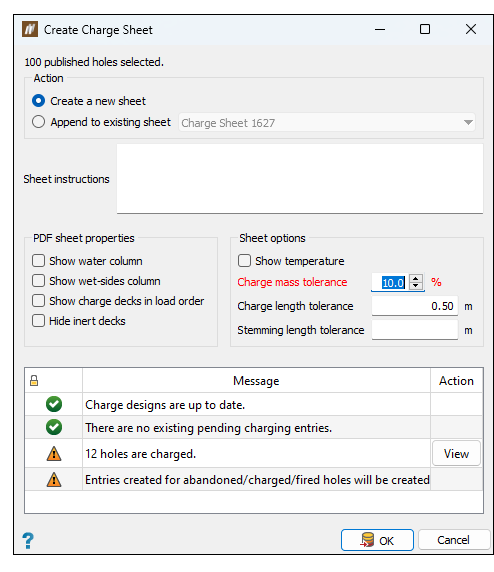Viewport: 494px width, 572px height.
Task: Click the lock icon in table header
Action: 34,380
